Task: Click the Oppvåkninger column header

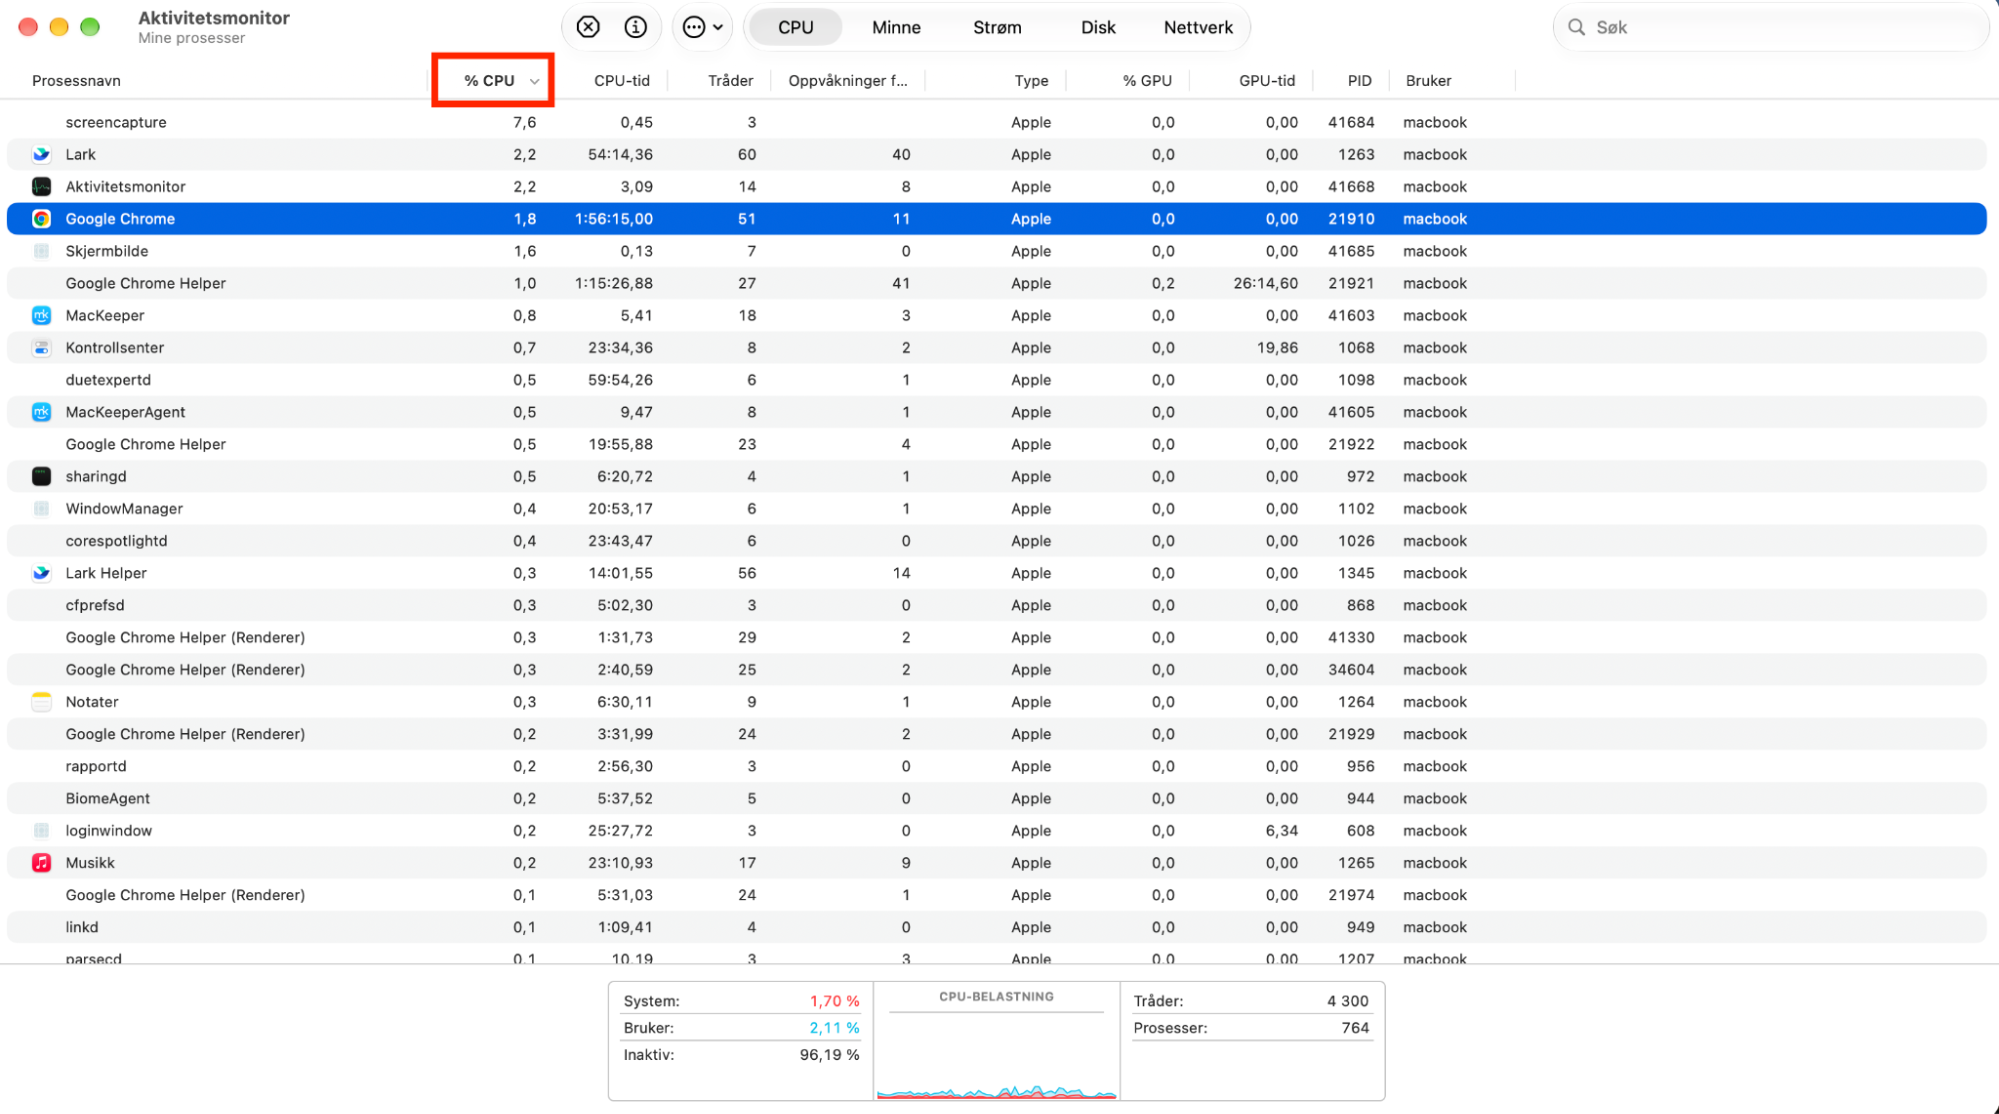Action: [x=848, y=81]
